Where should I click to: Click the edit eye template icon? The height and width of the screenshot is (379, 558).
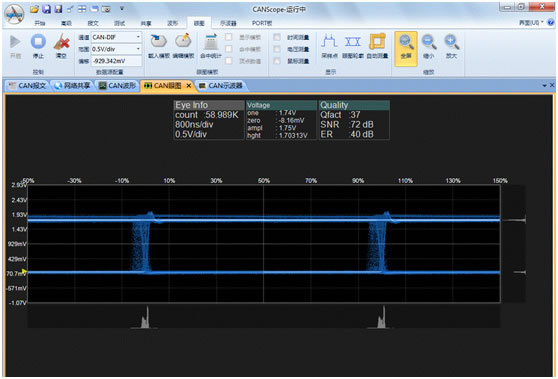(183, 41)
